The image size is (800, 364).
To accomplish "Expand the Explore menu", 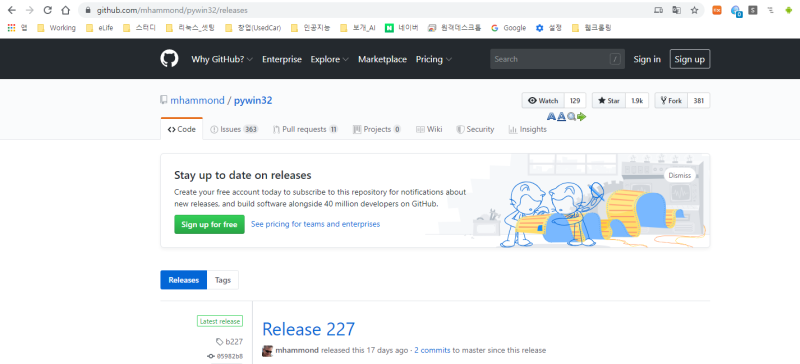I will (330, 59).
